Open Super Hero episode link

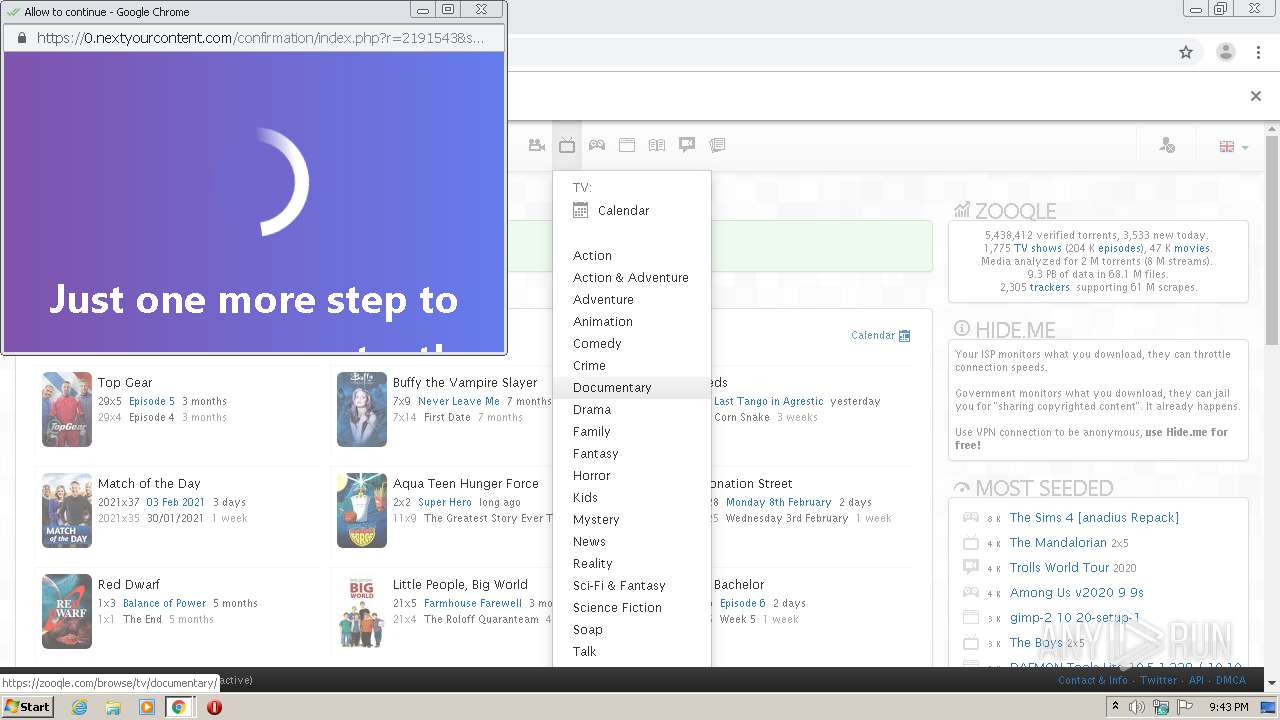pyautogui.click(x=445, y=503)
